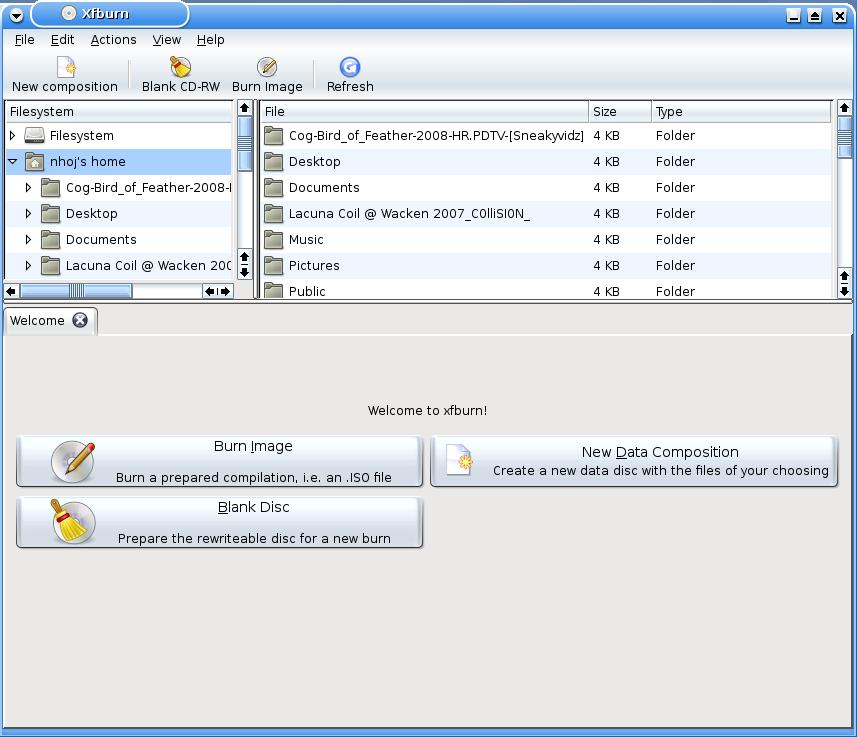Expand the Filesystem tree node

click(x=13, y=136)
